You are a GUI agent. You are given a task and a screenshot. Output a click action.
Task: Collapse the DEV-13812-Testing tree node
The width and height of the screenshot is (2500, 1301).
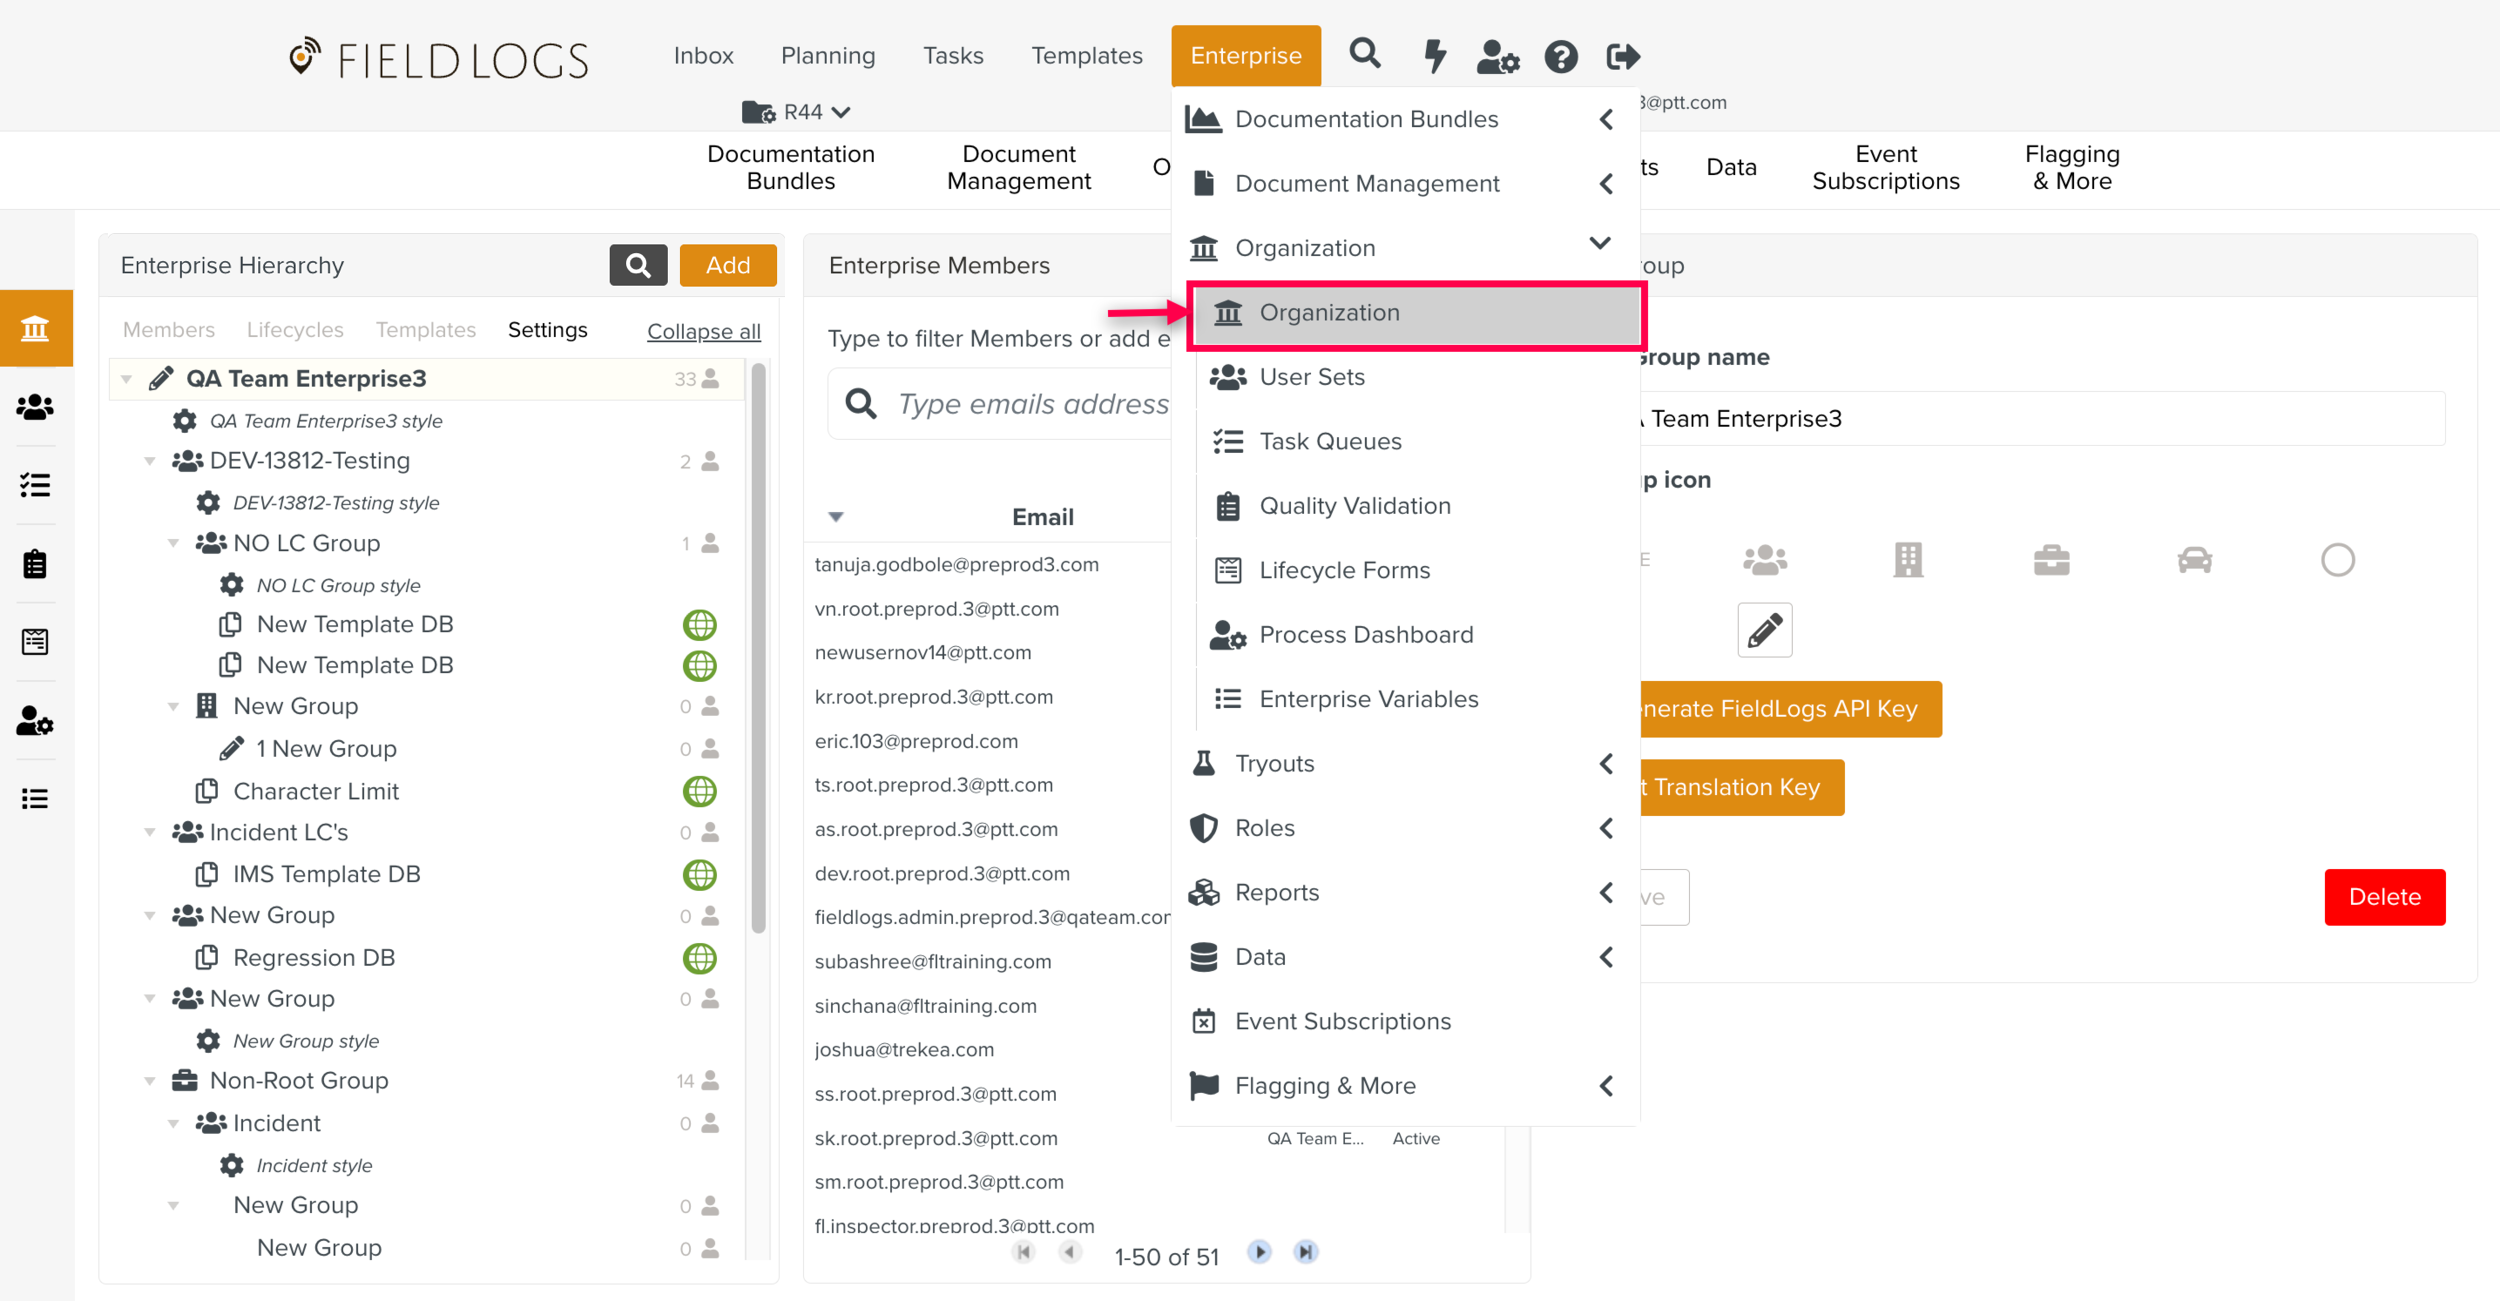tap(150, 461)
